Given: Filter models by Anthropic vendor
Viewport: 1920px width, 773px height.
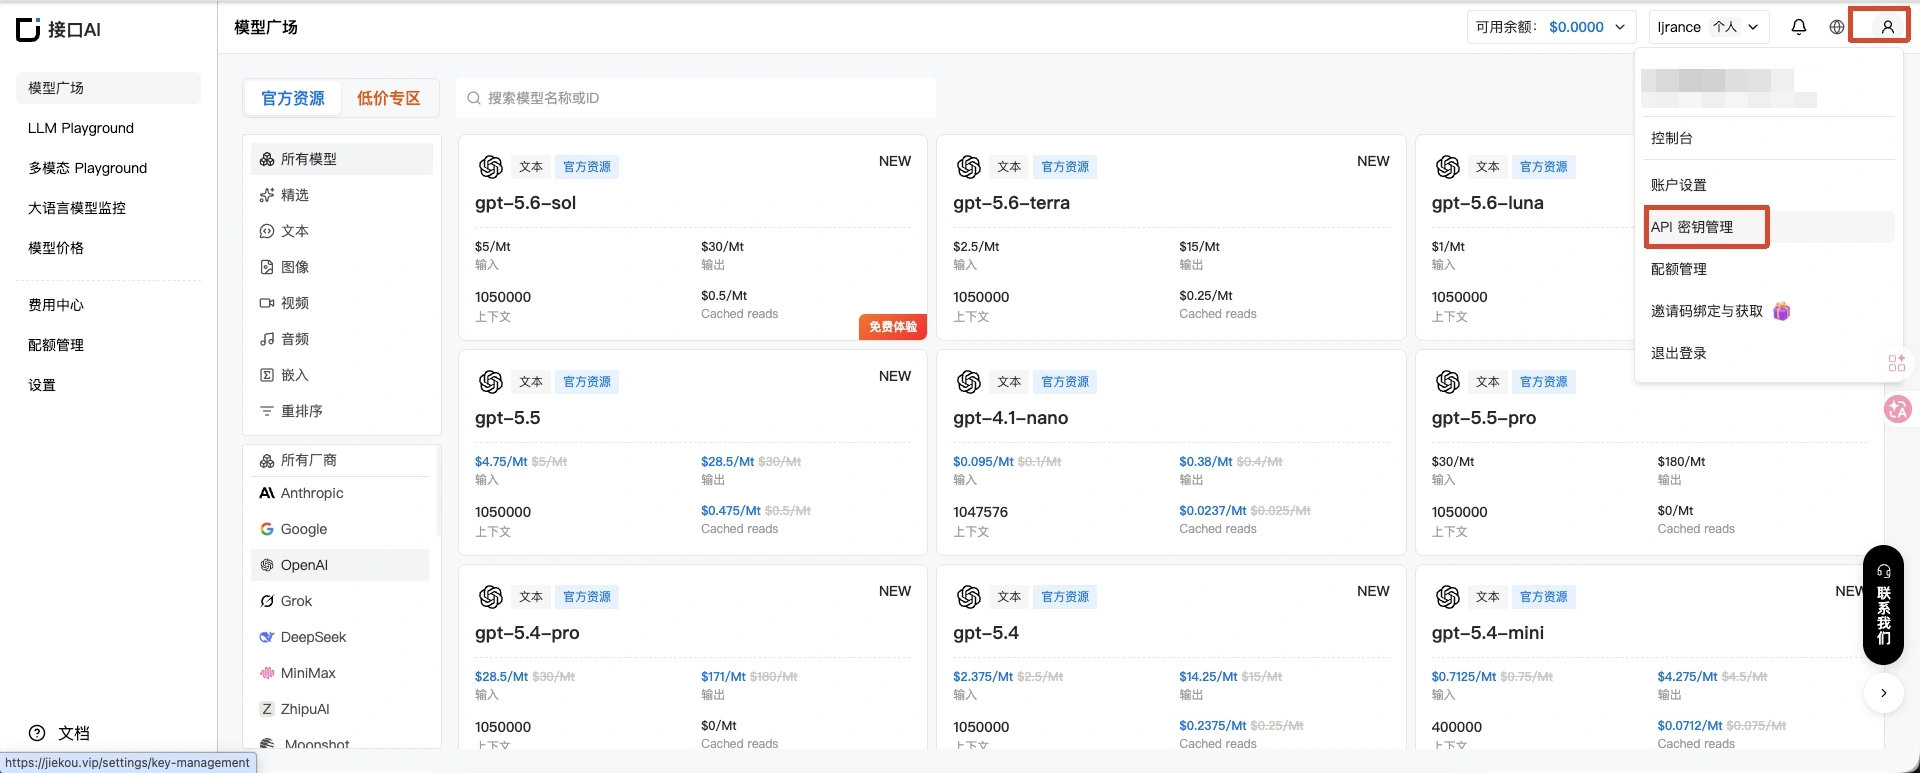Looking at the screenshot, I should tap(340, 493).
